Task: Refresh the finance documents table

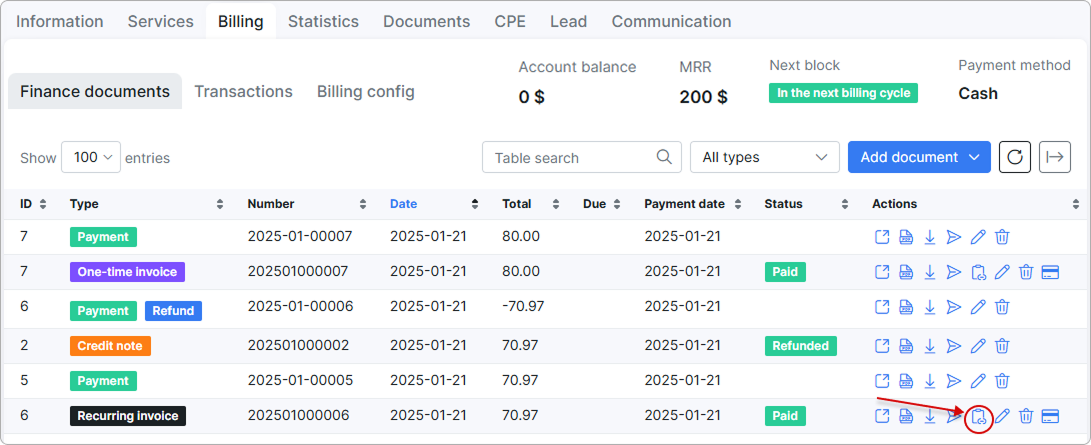Action: (1014, 157)
